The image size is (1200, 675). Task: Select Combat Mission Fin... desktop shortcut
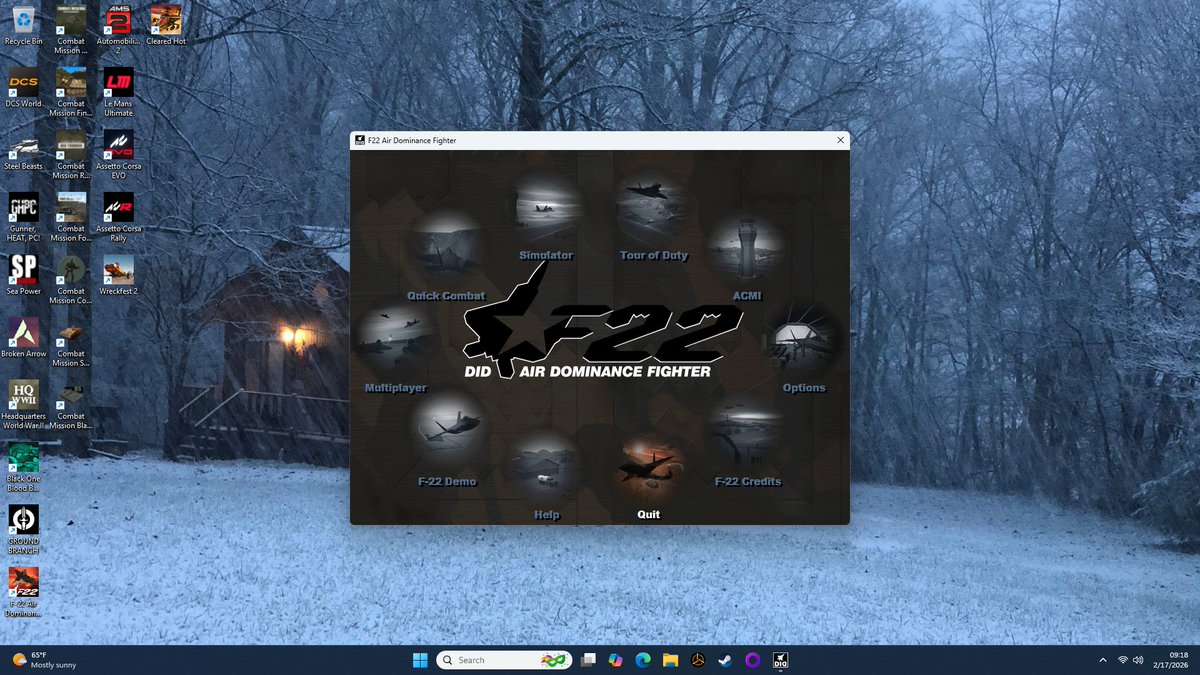[x=70, y=92]
